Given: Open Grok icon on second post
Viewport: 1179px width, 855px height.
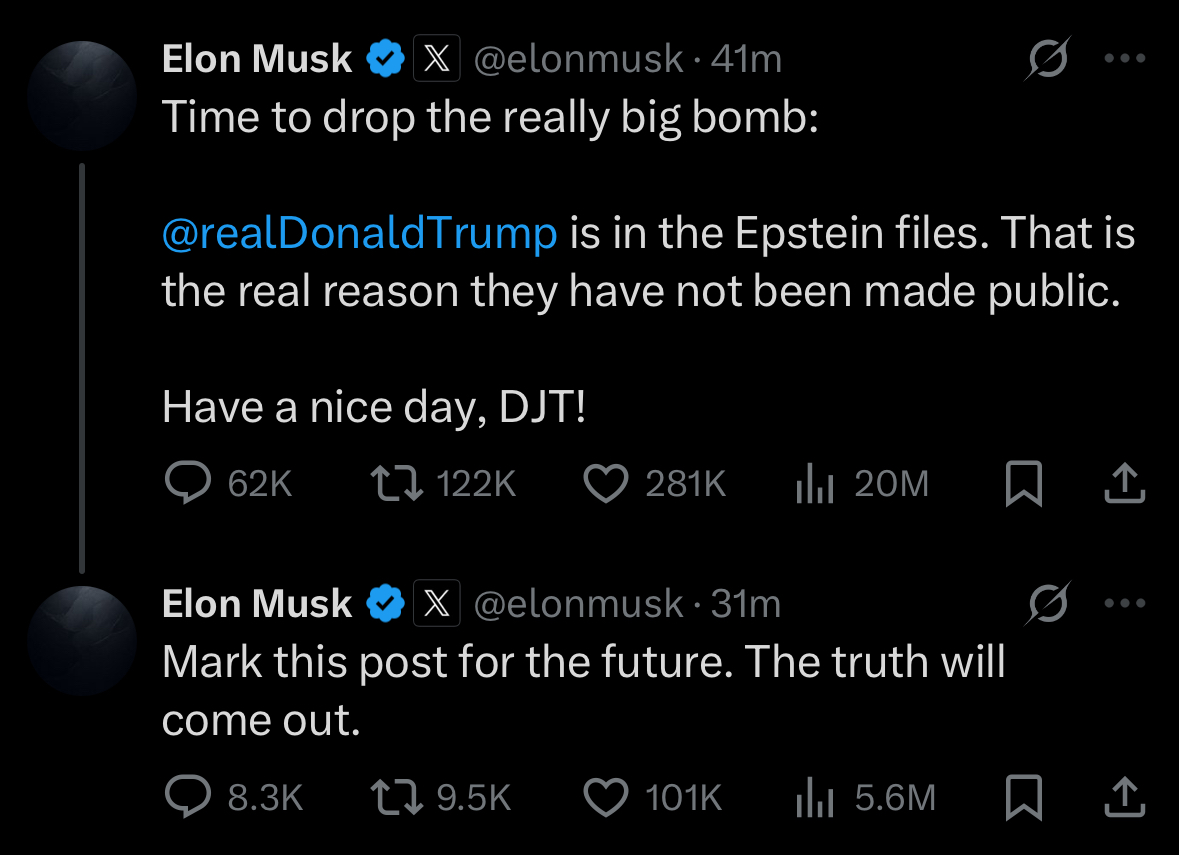Looking at the screenshot, I should click(1048, 603).
